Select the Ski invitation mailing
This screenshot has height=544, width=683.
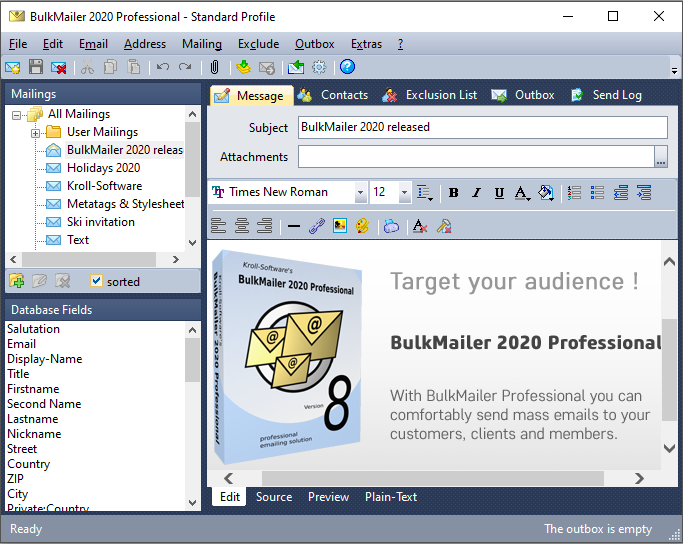pos(101,222)
